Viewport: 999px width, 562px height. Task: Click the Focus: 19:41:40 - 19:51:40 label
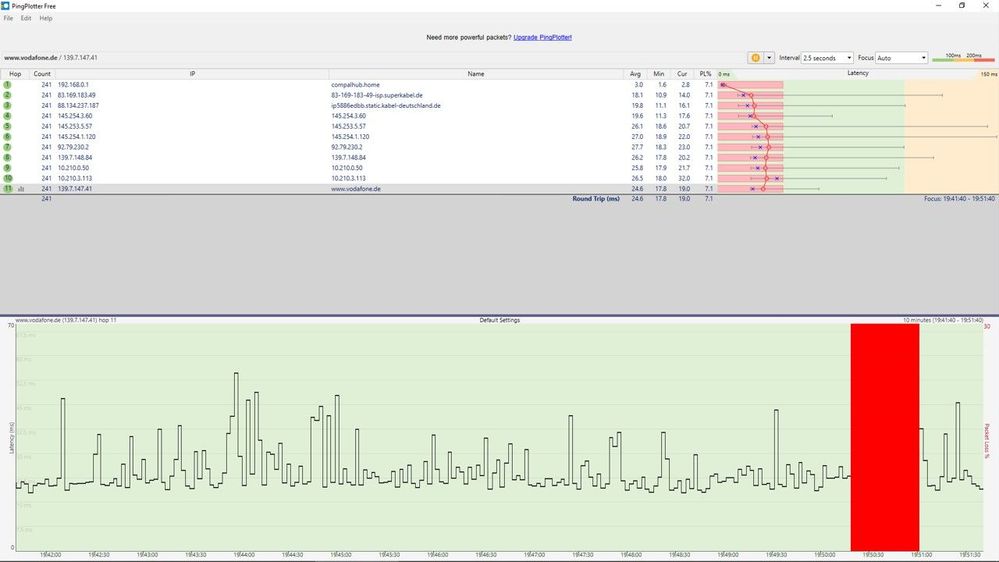(959, 199)
